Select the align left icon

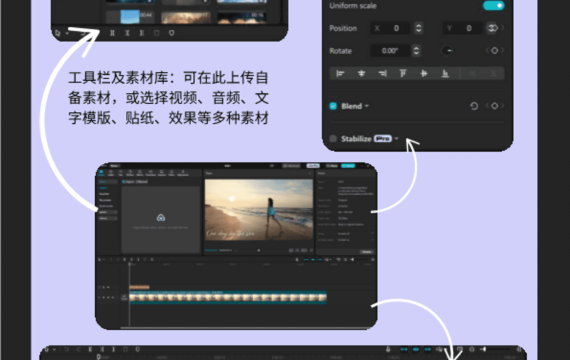pos(340,73)
